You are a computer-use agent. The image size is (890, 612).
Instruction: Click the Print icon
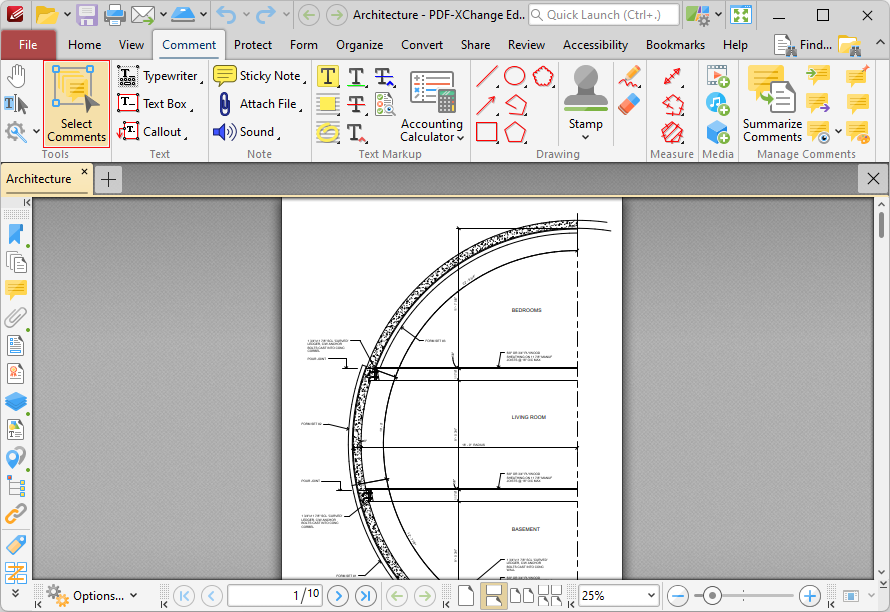[115, 15]
